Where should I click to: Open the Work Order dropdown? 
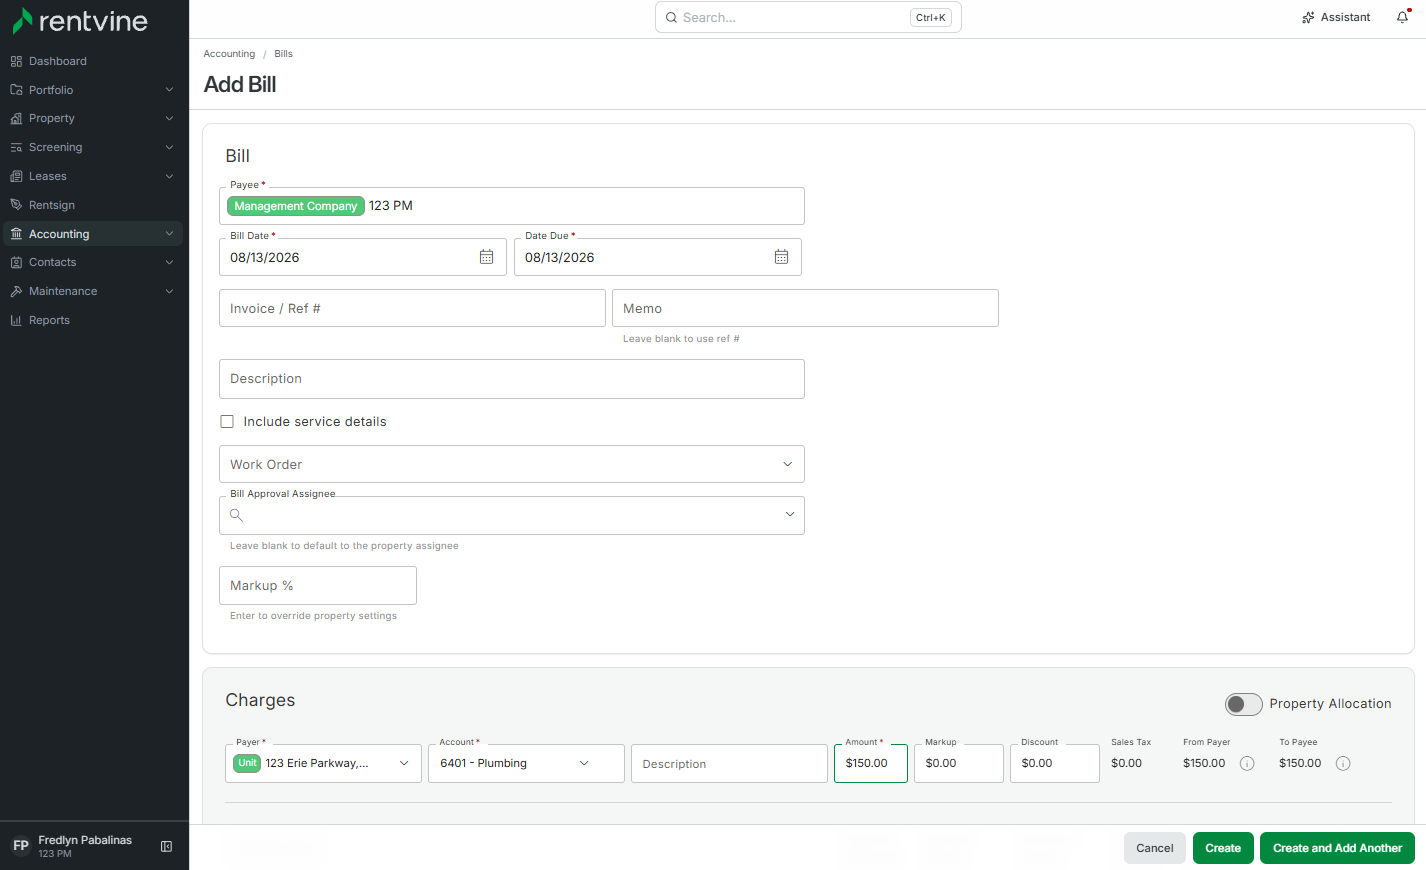pyautogui.click(x=512, y=464)
